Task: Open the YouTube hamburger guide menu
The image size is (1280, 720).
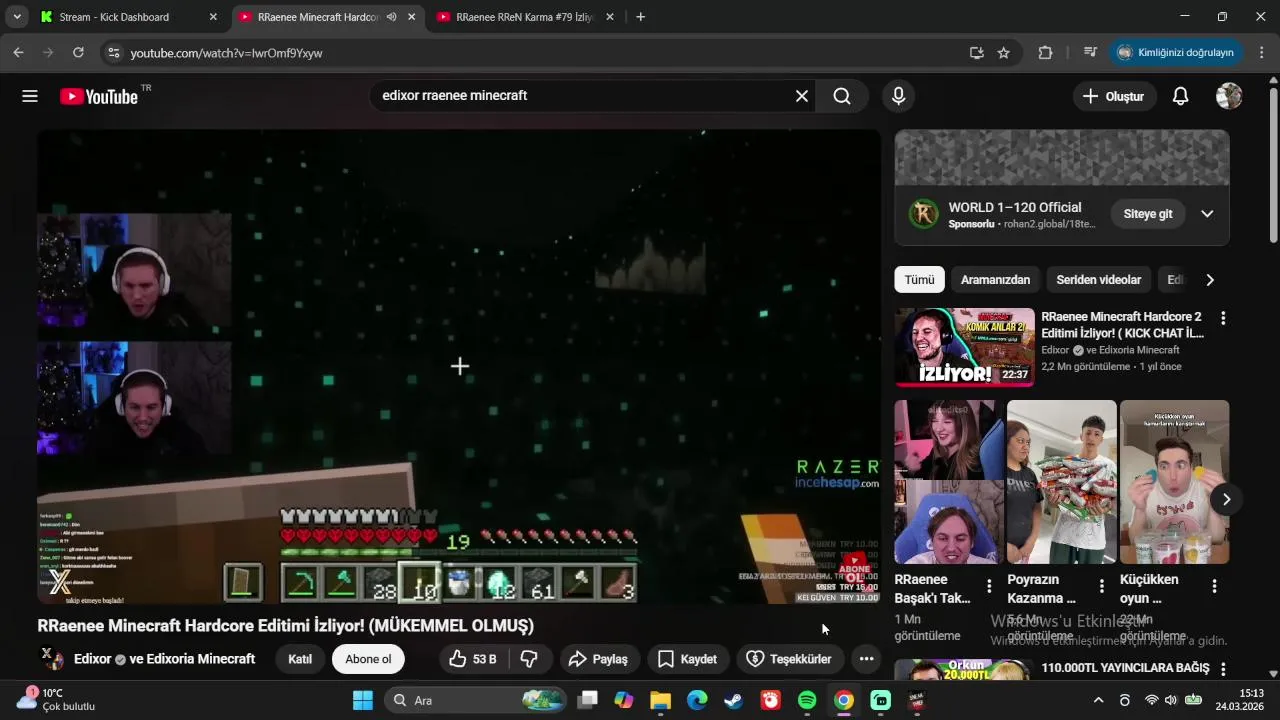Action: (x=30, y=96)
